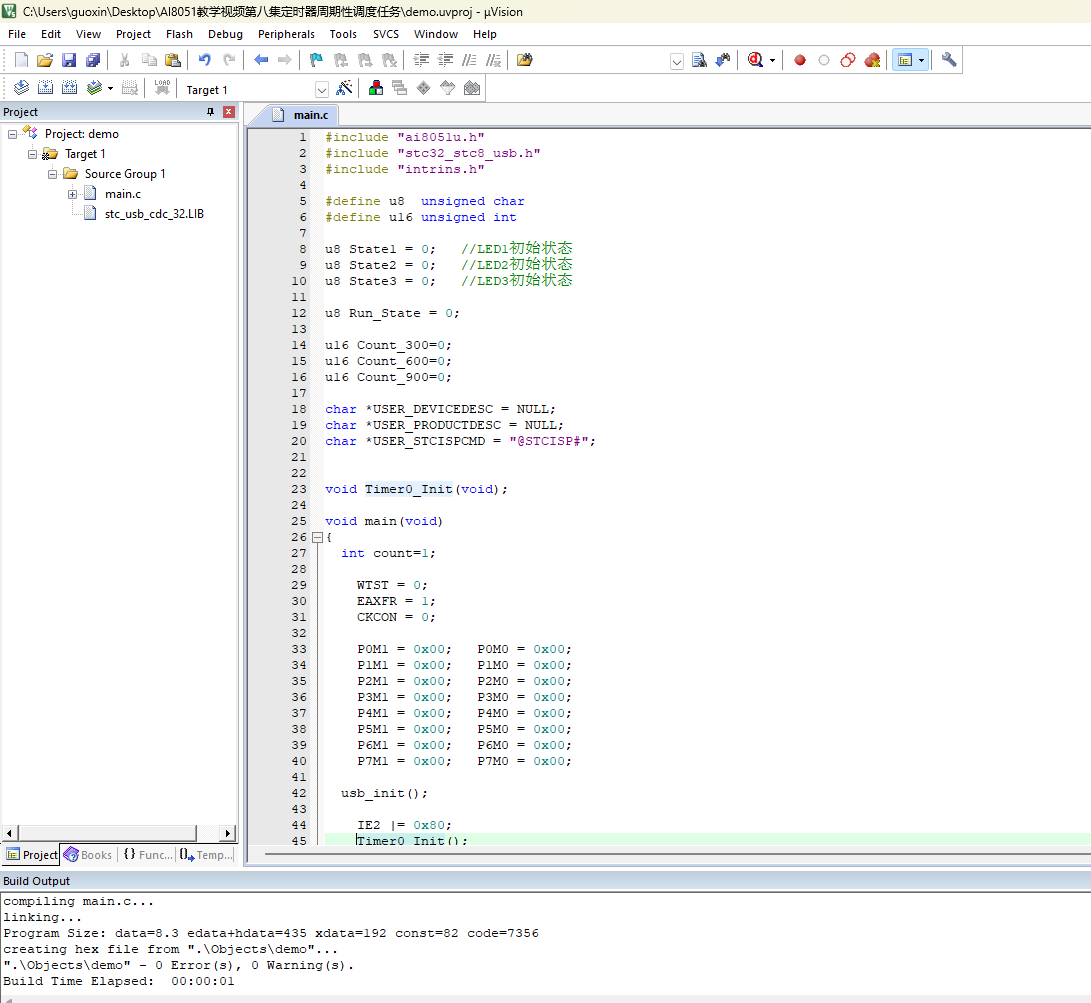Insert a bookmark with the flag icon
Image resolution: width=1091 pixels, height=1003 pixels.
(316, 60)
